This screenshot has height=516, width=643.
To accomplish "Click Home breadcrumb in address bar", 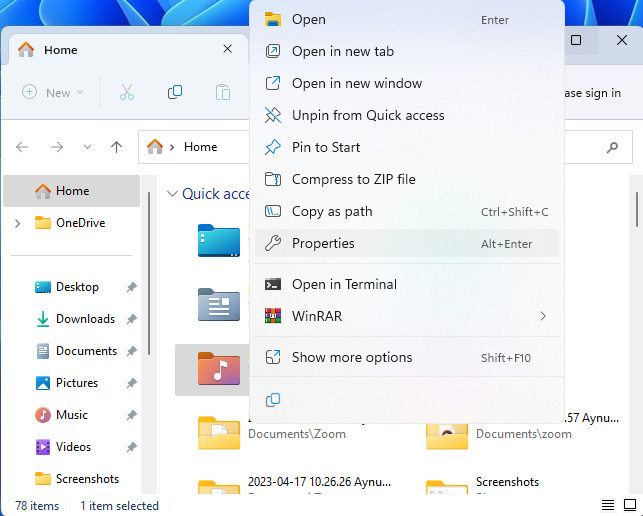I will click(201, 147).
